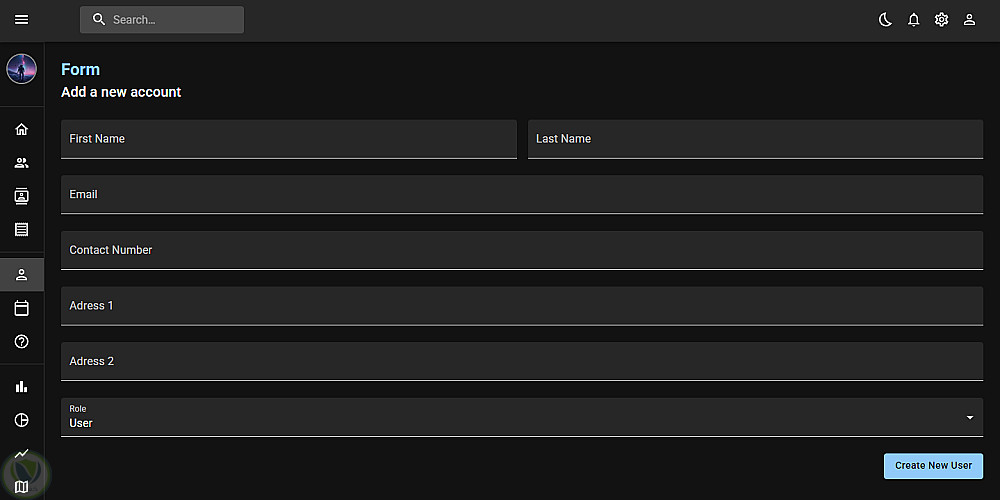Expand the Role dropdown
Screen dimensions: 1000x500
point(521,417)
